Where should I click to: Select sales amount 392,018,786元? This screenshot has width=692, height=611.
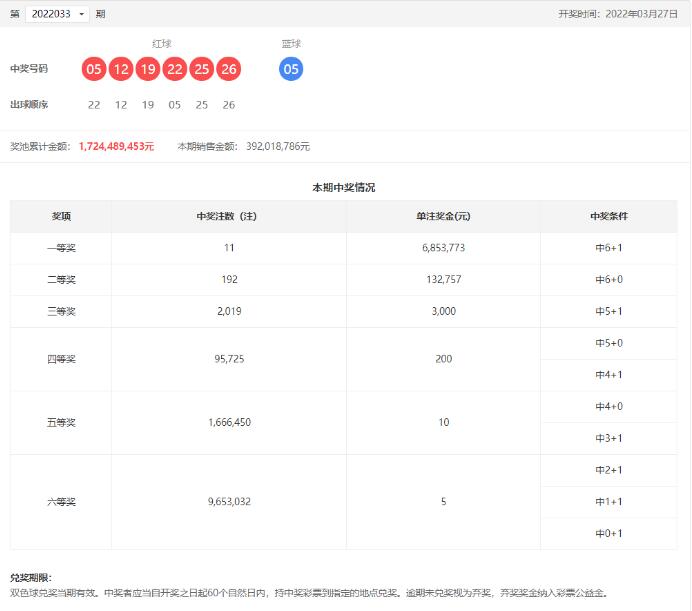coord(278,146)
